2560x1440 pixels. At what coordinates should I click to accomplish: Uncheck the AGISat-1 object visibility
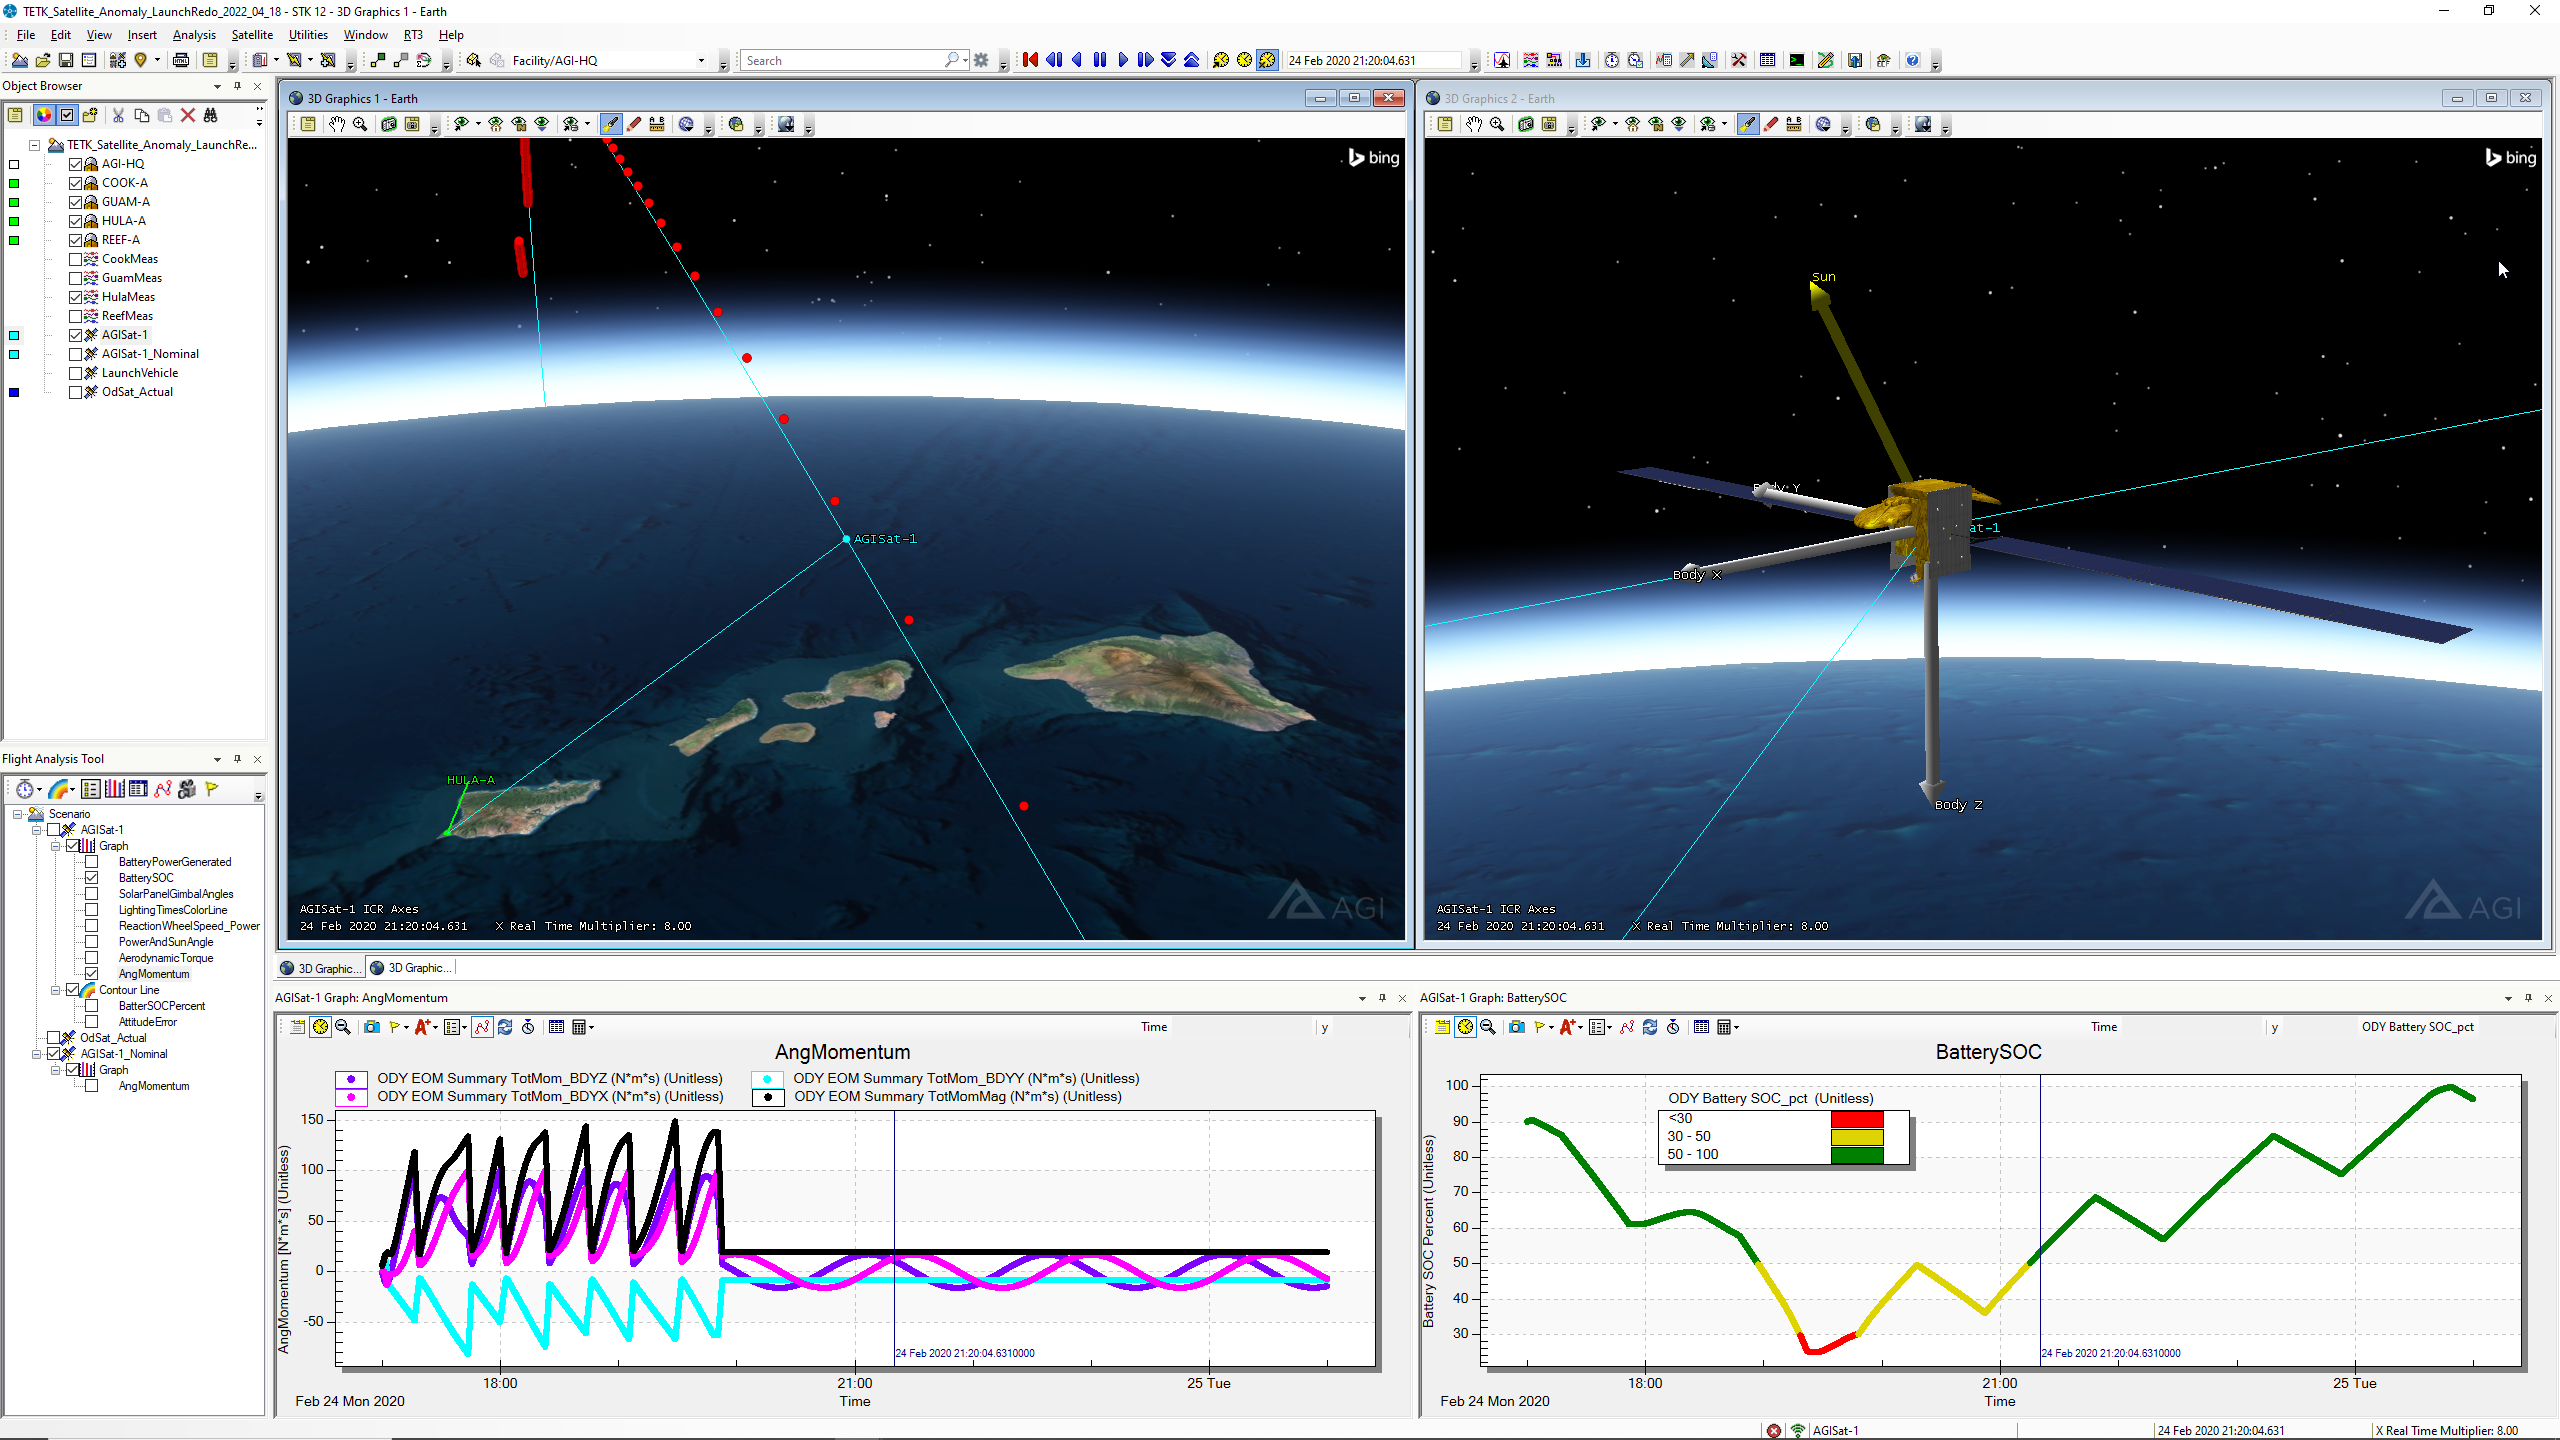pyautogui.click(x=76, y=335)
